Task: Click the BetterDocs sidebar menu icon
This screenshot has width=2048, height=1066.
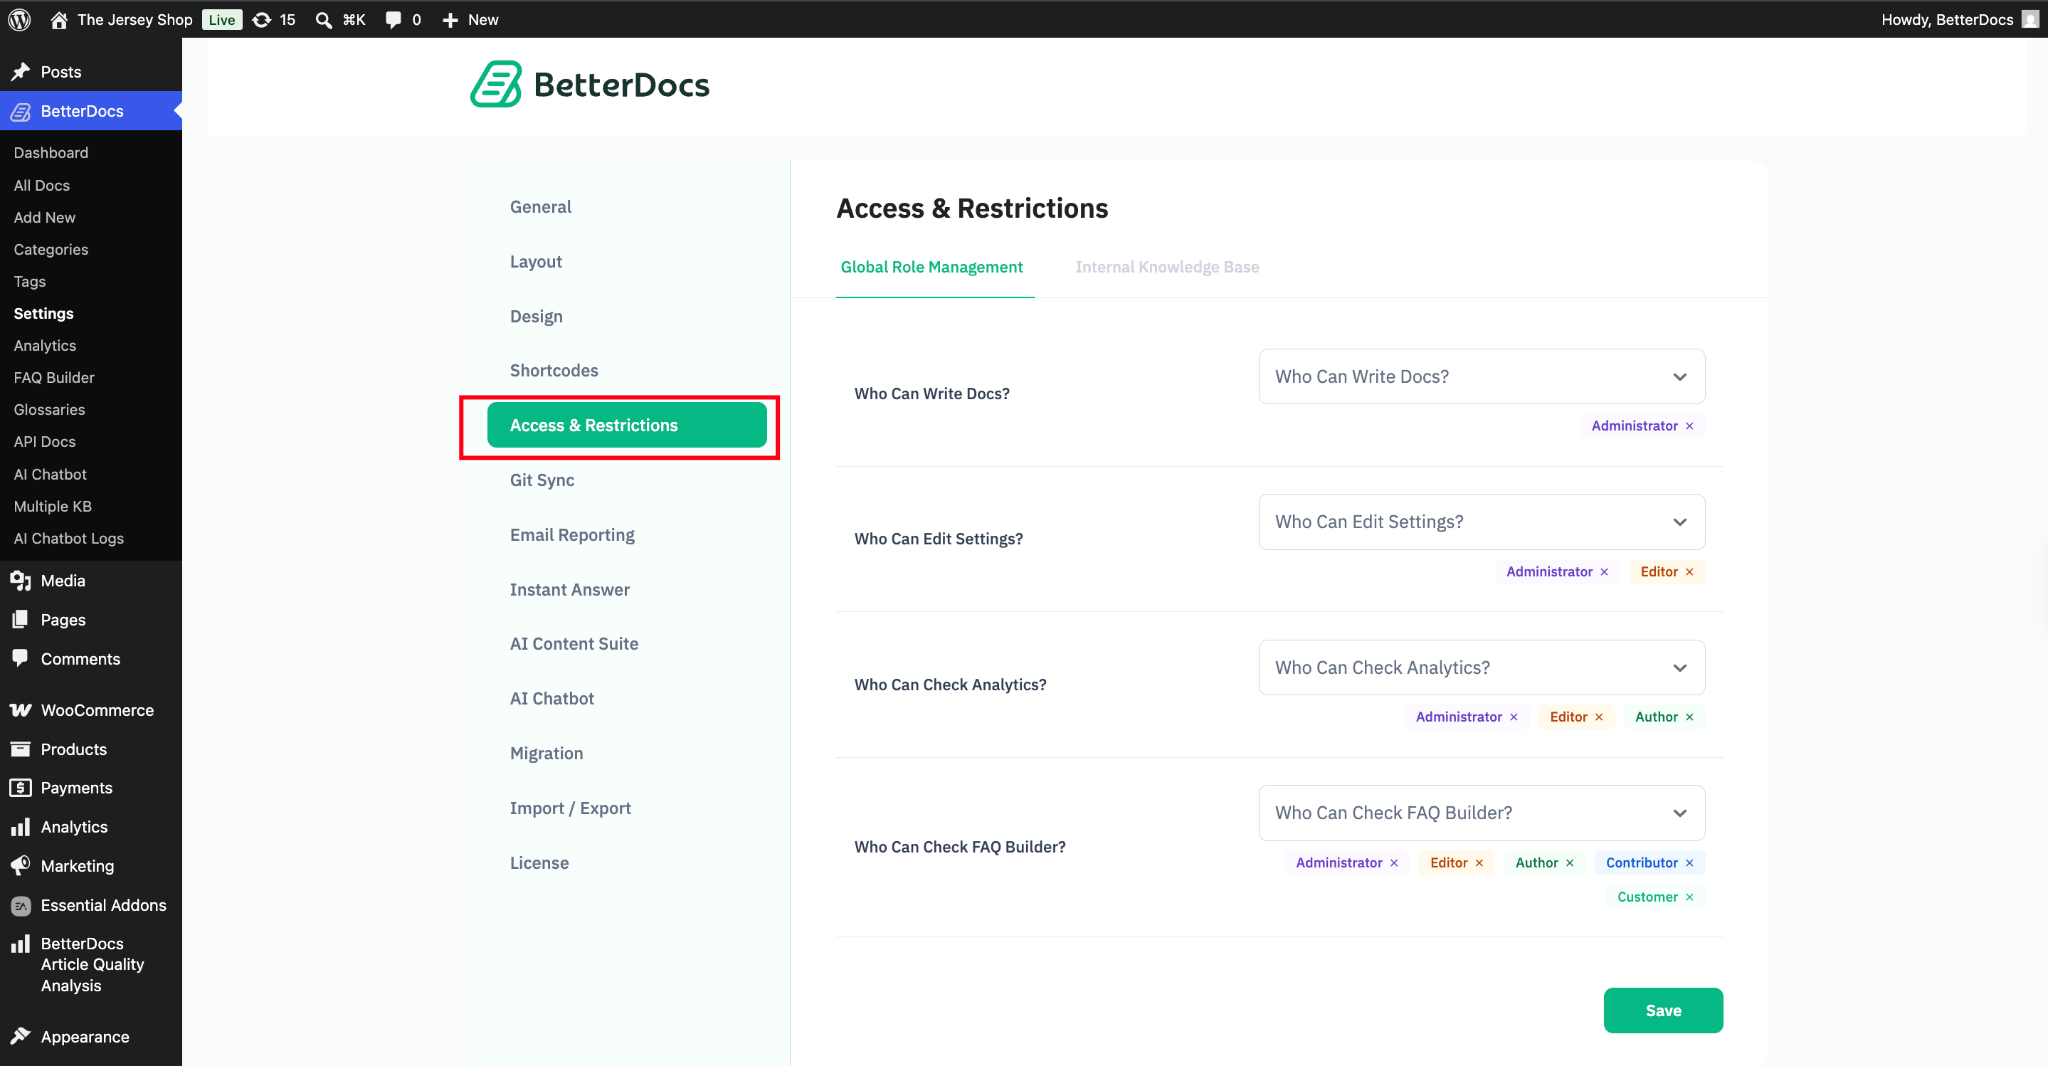Action: click(x=20, y=111)
